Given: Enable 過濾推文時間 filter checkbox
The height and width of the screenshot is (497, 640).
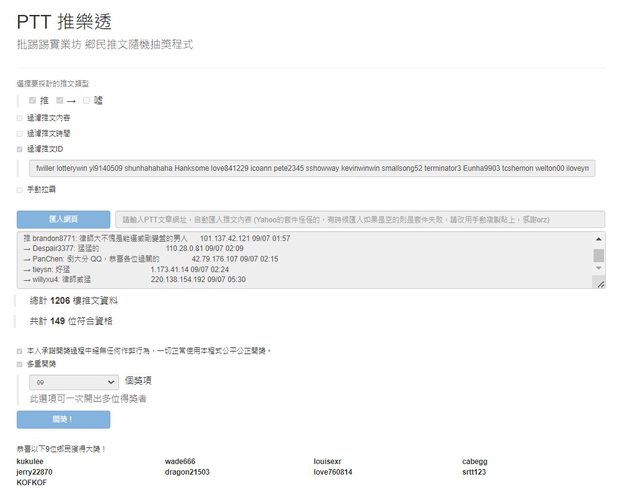Looking at the screenshot, I should click(19, 132).
